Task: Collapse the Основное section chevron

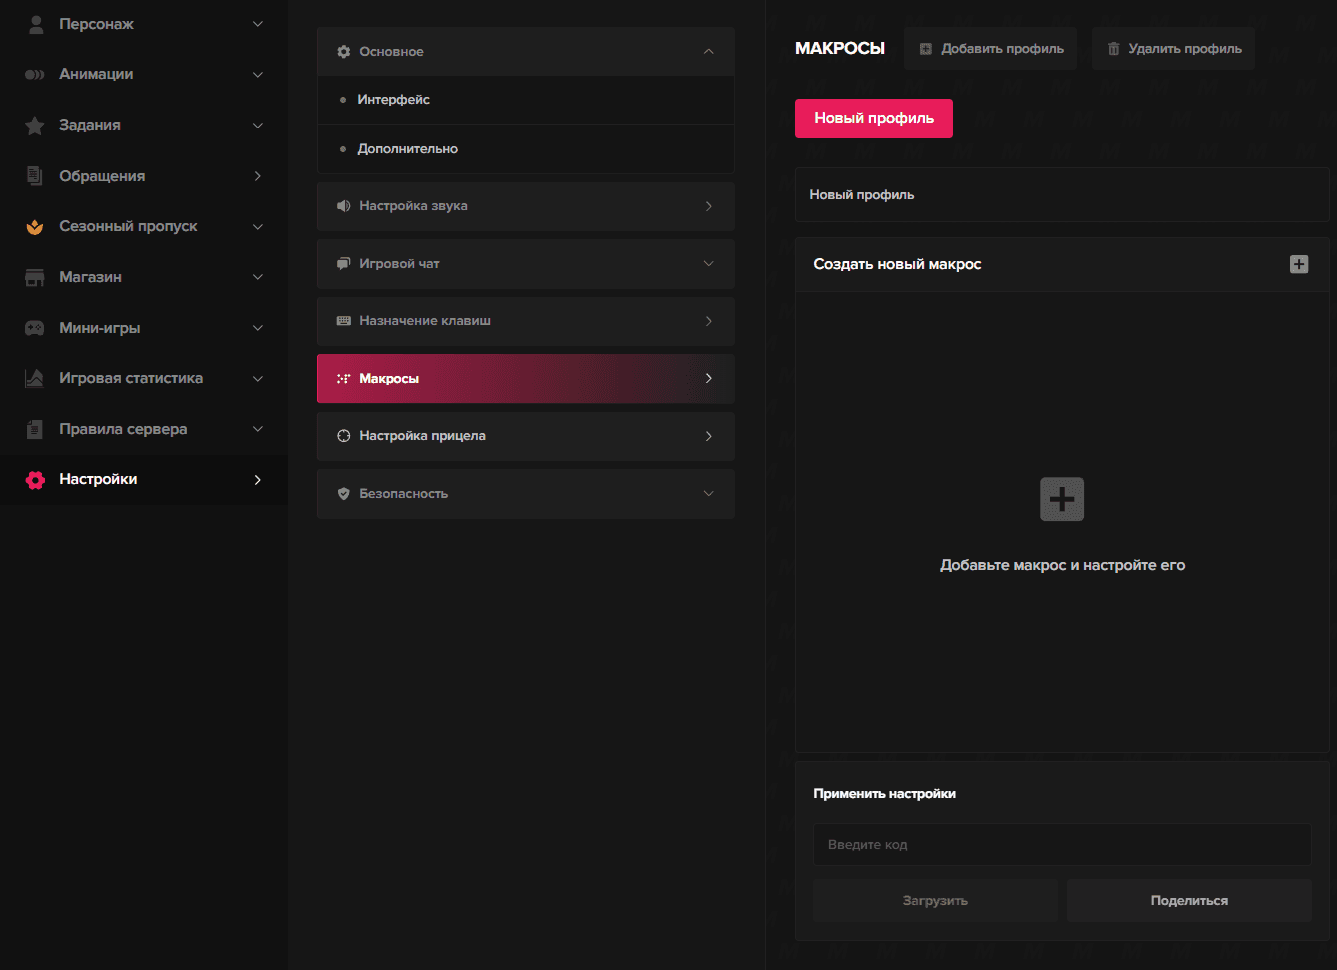Action: 708,52
